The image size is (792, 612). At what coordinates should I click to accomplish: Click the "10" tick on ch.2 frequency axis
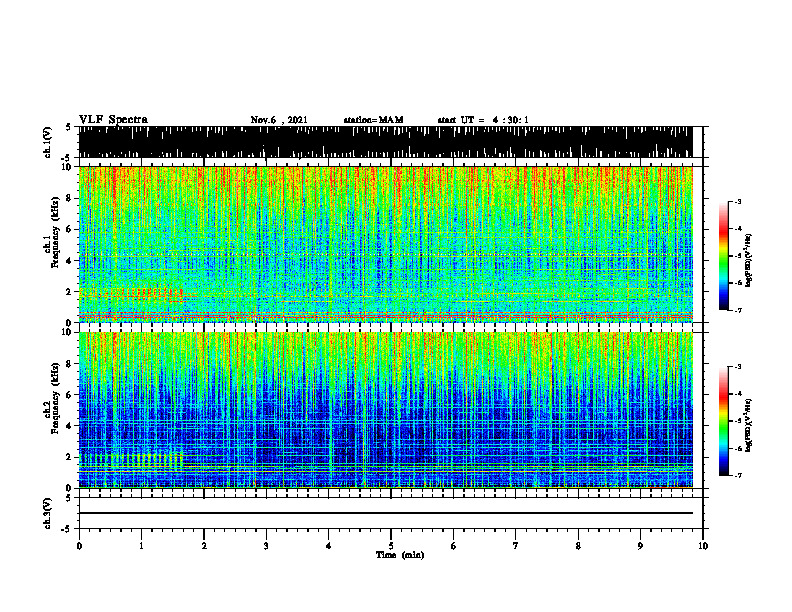tap(67, 332)
